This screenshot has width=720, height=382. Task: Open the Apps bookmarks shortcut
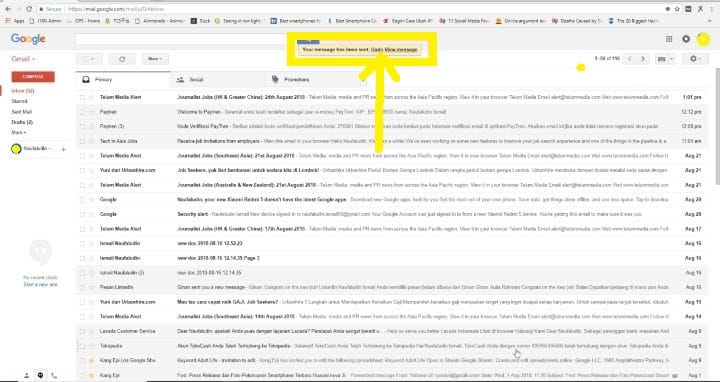tap(15, 21)
